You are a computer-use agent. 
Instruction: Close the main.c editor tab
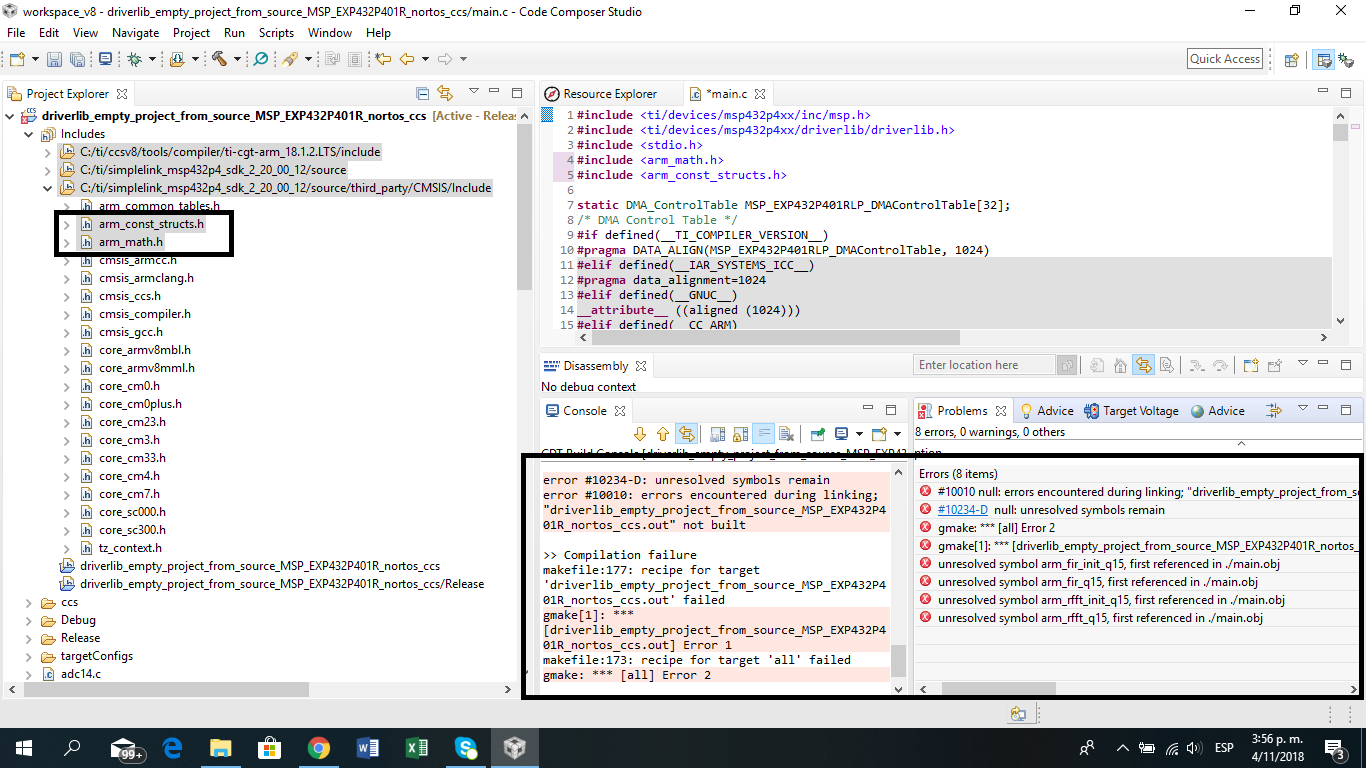coord(760,93)
